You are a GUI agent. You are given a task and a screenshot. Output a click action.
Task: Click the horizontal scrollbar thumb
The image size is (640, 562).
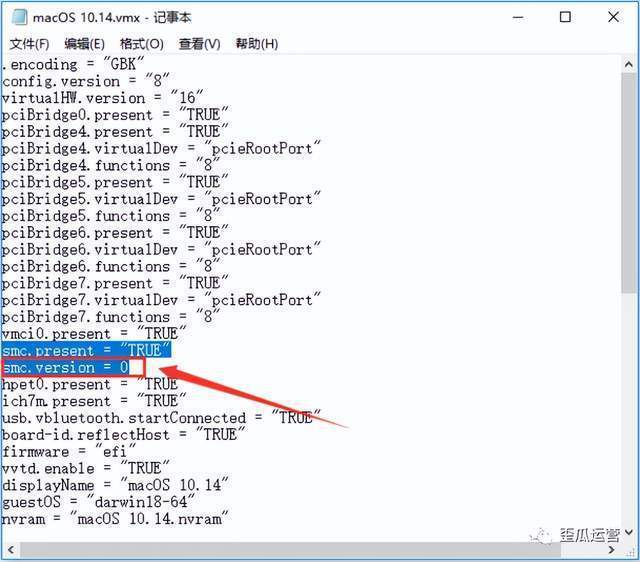pos(291,550)
